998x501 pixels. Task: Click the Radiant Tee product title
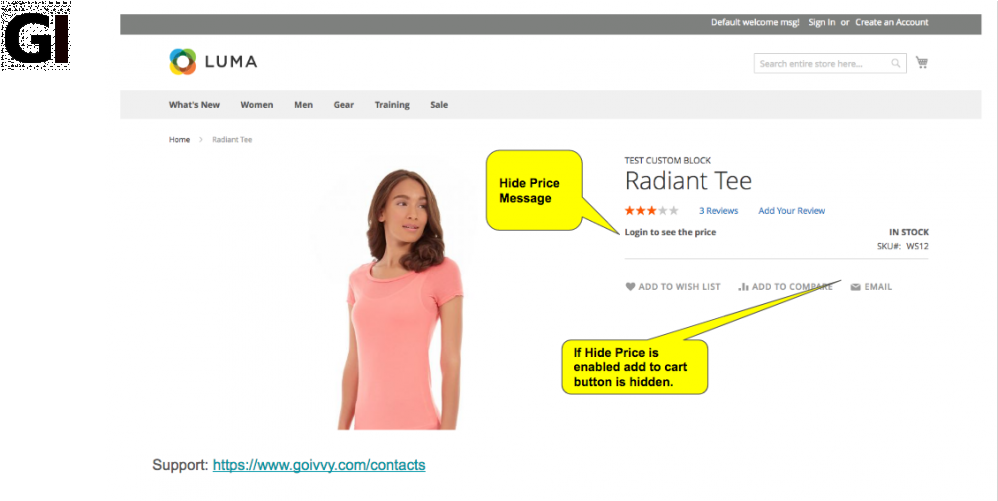[688, 181]
